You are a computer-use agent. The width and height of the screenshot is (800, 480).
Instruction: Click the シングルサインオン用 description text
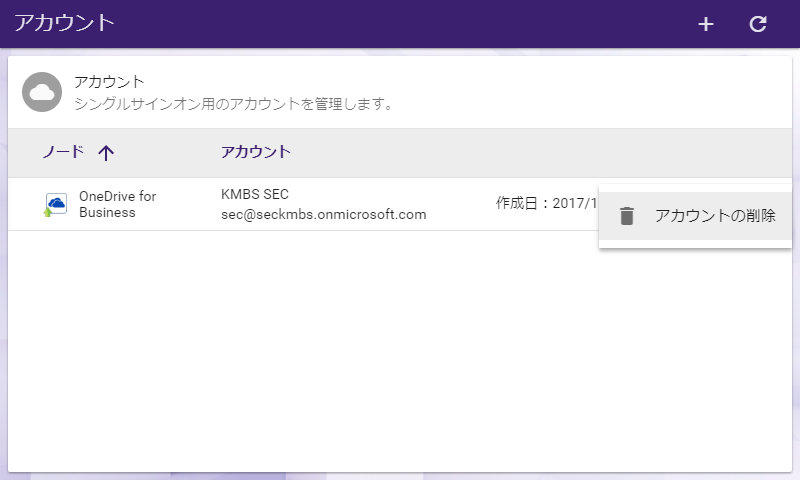(234, 104)
